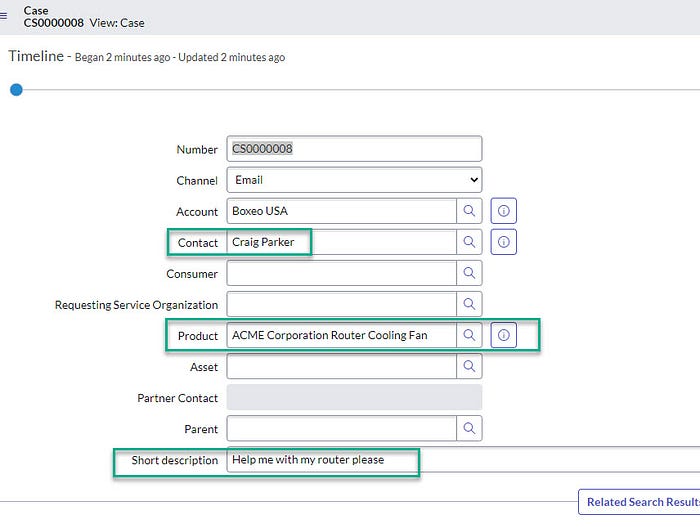Click the Account field containing Boxeo USA
The width and height of the screenshot is (700, 527).
click(x=340, y=211)
